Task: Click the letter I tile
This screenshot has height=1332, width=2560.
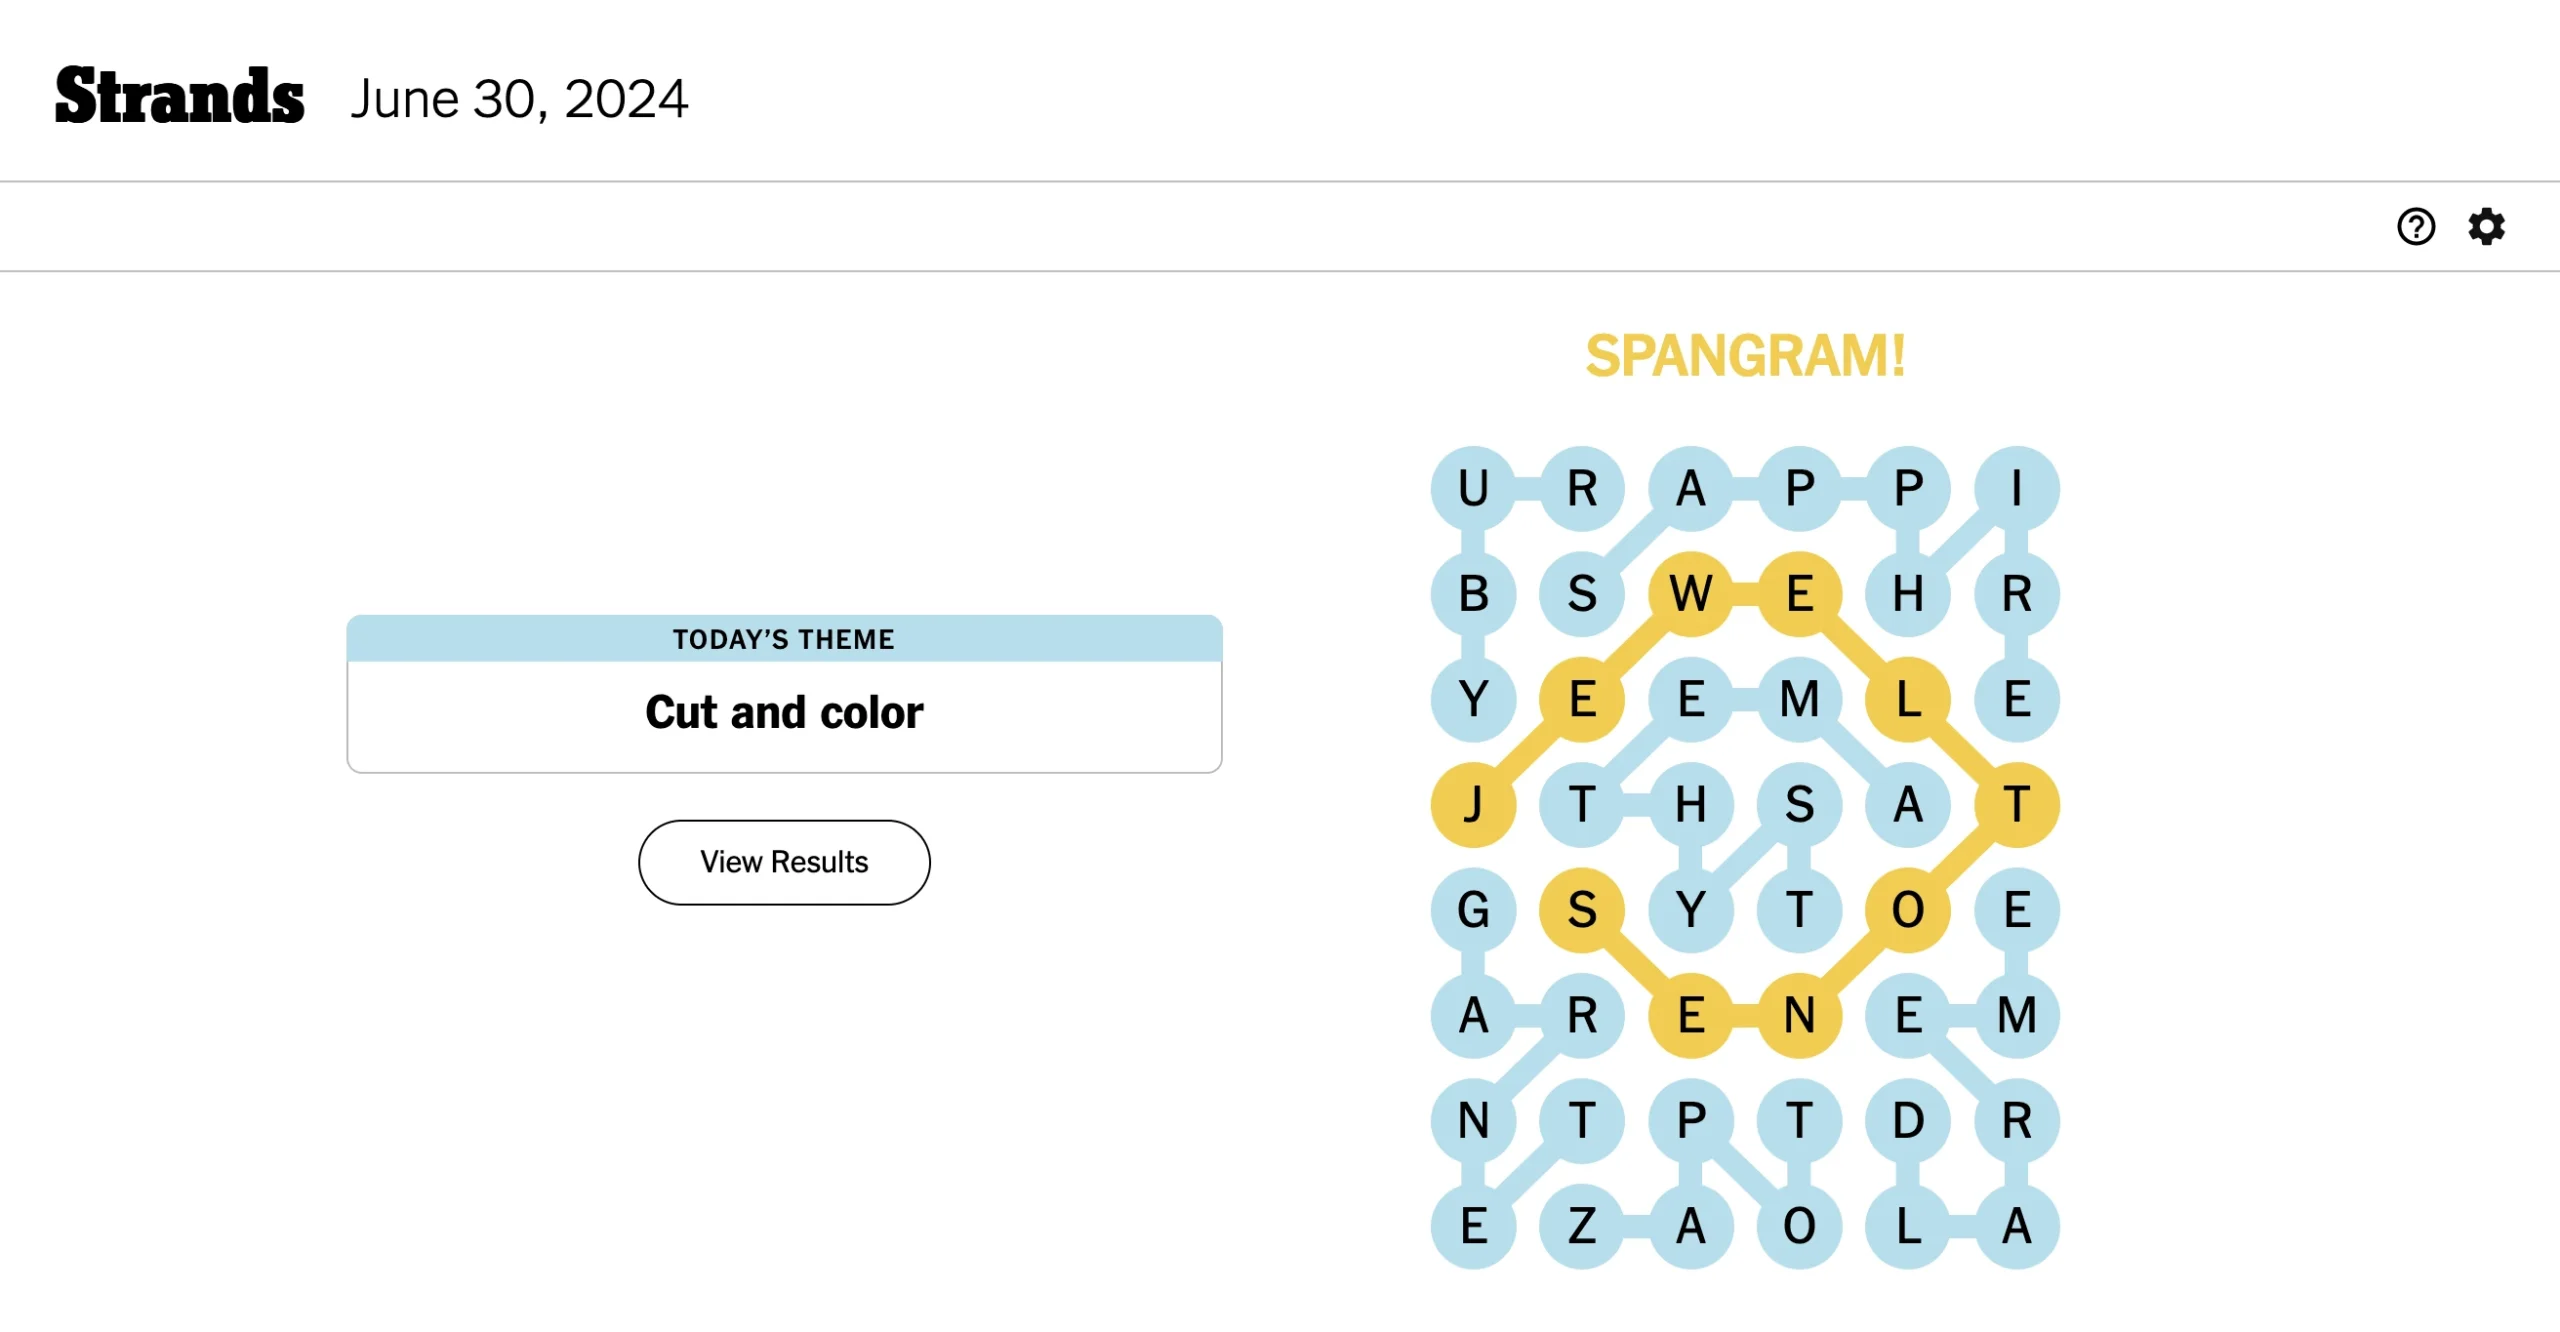Action: (2017, 488)
